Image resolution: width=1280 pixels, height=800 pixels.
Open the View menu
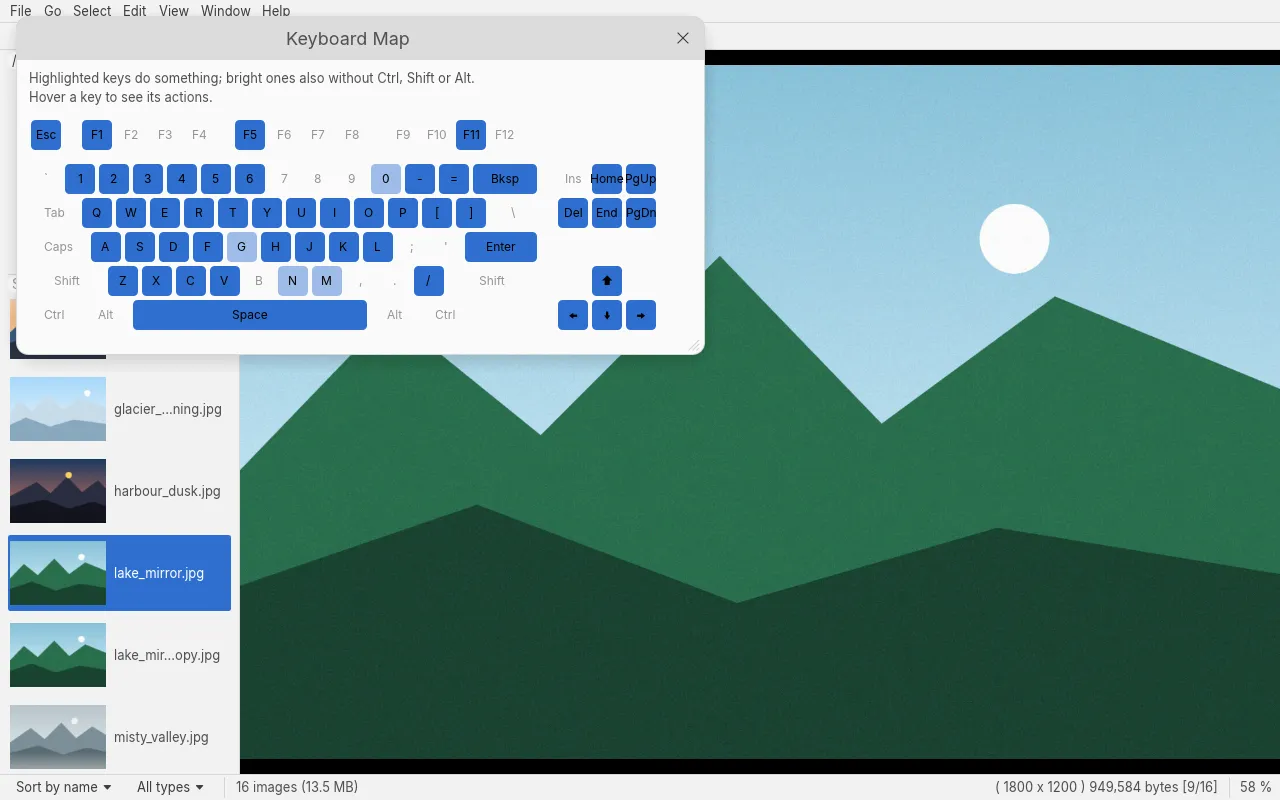[174, 11]
